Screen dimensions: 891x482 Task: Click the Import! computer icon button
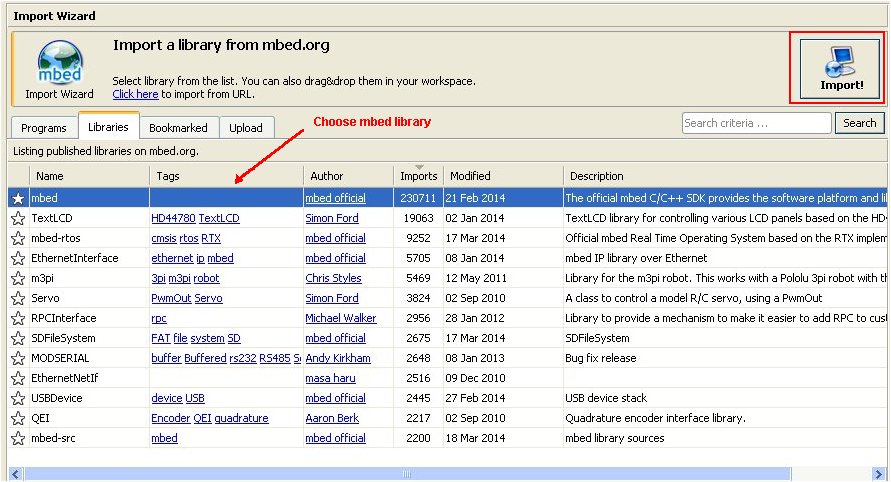[x=841, y=68]
